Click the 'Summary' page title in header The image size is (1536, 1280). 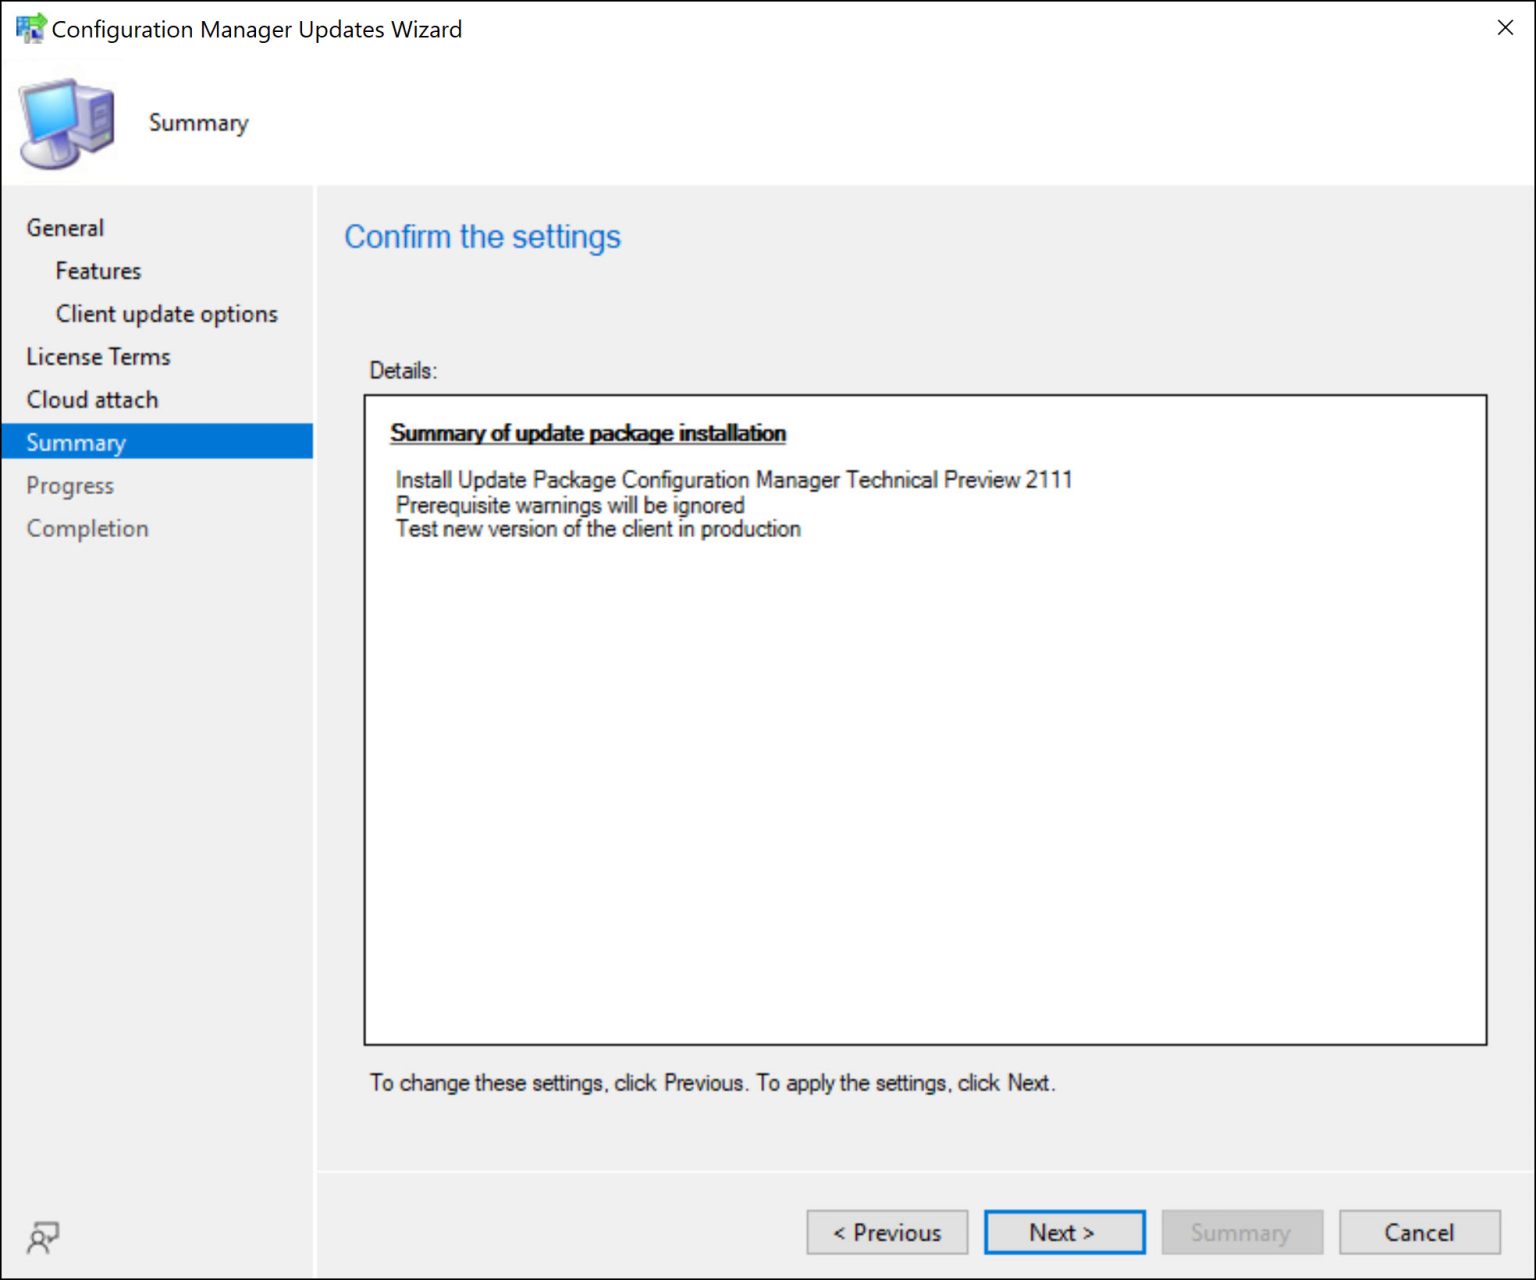[198, 123]
